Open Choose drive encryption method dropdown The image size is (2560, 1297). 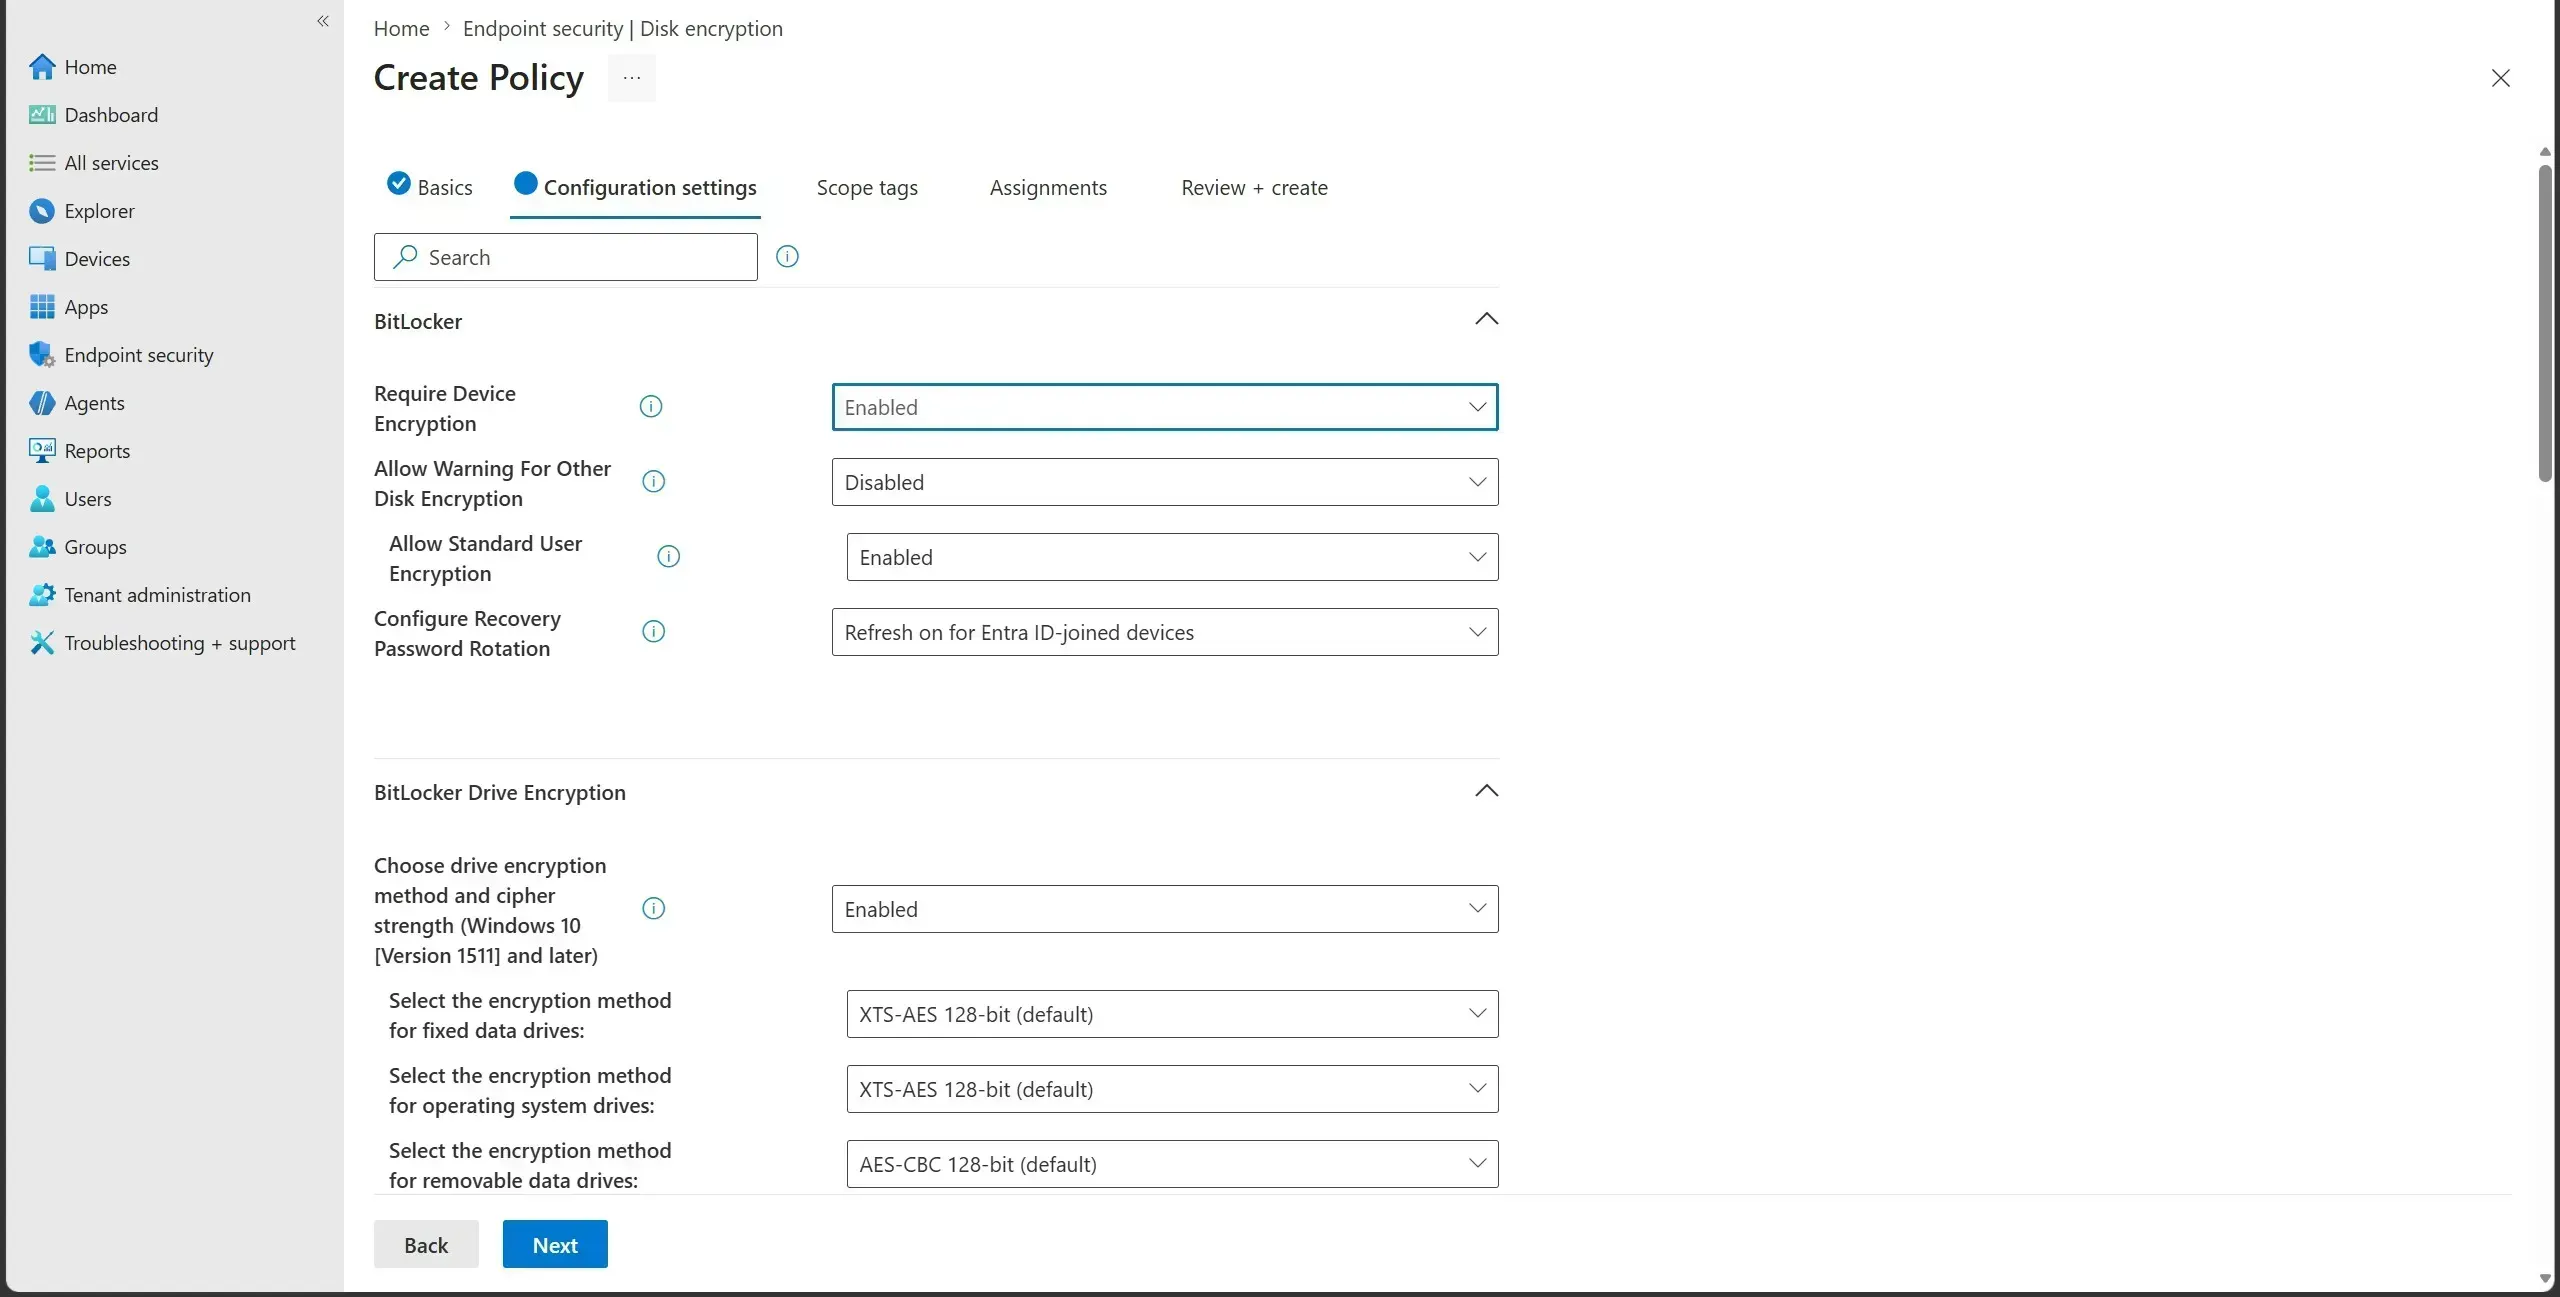pyautogui.click(x=1165, y=909)
